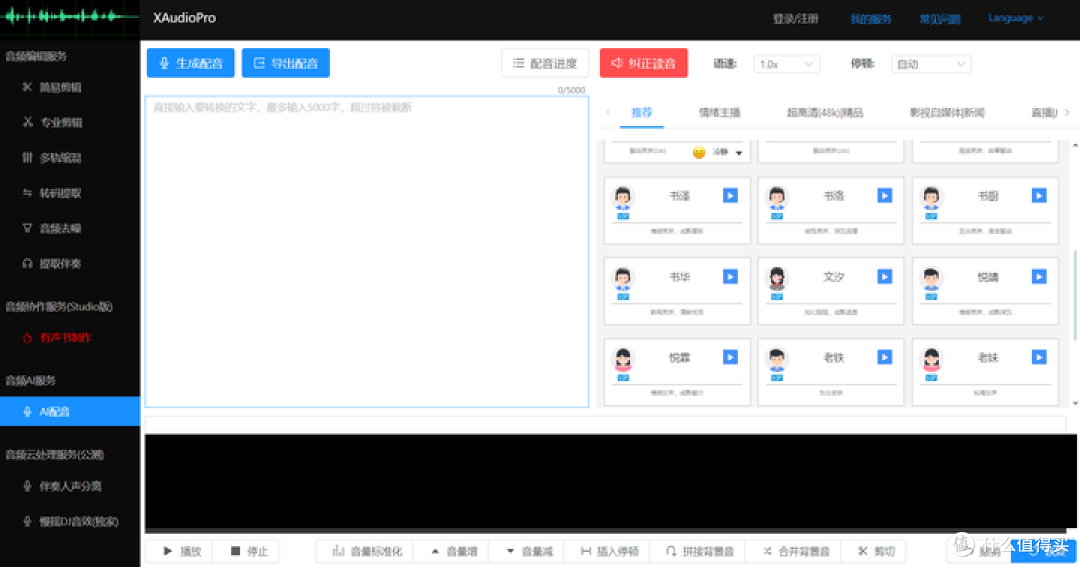The image size is (1080, 567).
Task: Click the 生成配音 button
Action: coord(191,63)
